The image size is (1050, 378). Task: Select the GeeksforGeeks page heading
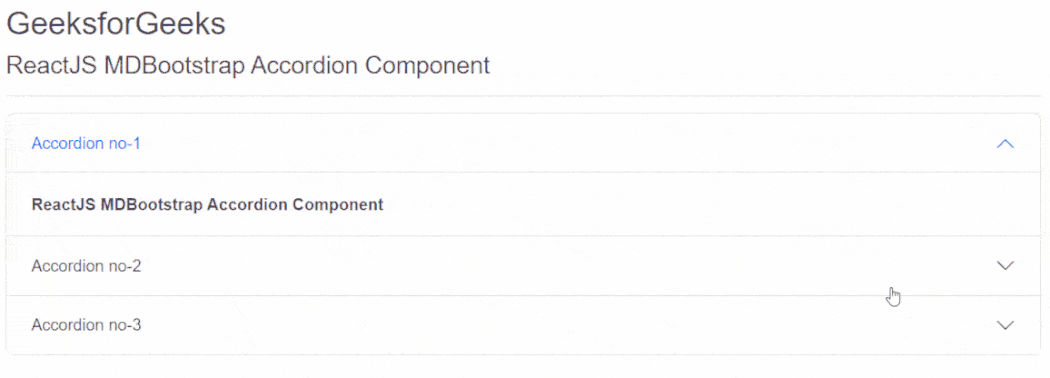[x=116, y=24]
